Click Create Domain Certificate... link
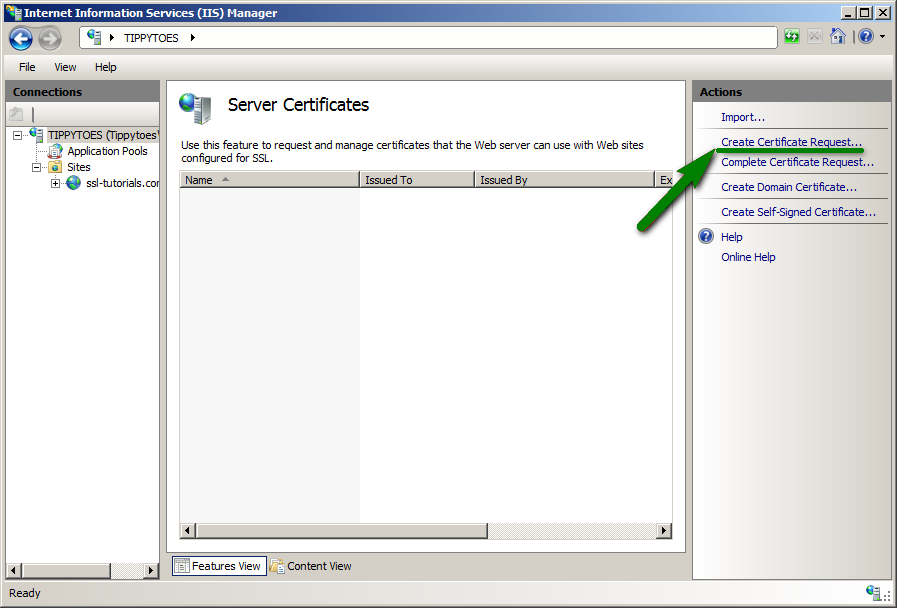This screenshot has height=608, width=897. click(x=789, y=187)
